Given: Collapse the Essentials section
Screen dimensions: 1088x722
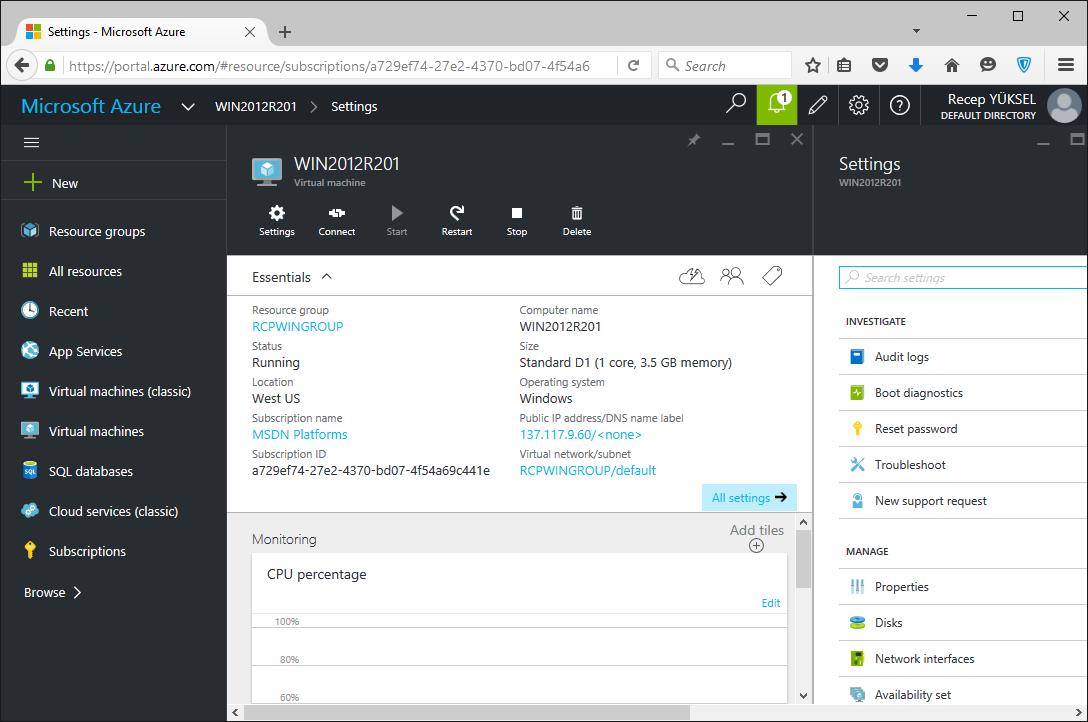Looking at the screenshot, I should point(326,277).
